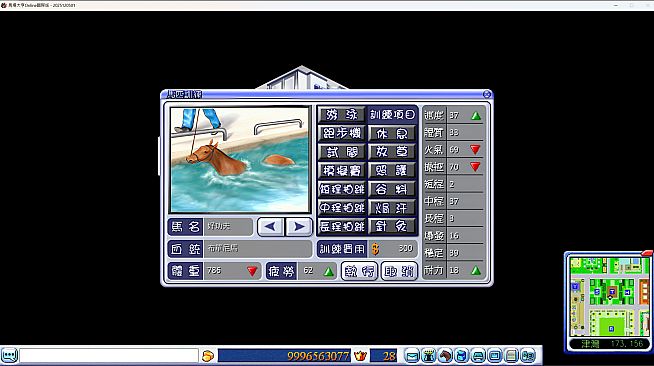The height and width of the screenshot is (366, 654).
Task: Close the horse training dialog
Action: coord(487,94)
